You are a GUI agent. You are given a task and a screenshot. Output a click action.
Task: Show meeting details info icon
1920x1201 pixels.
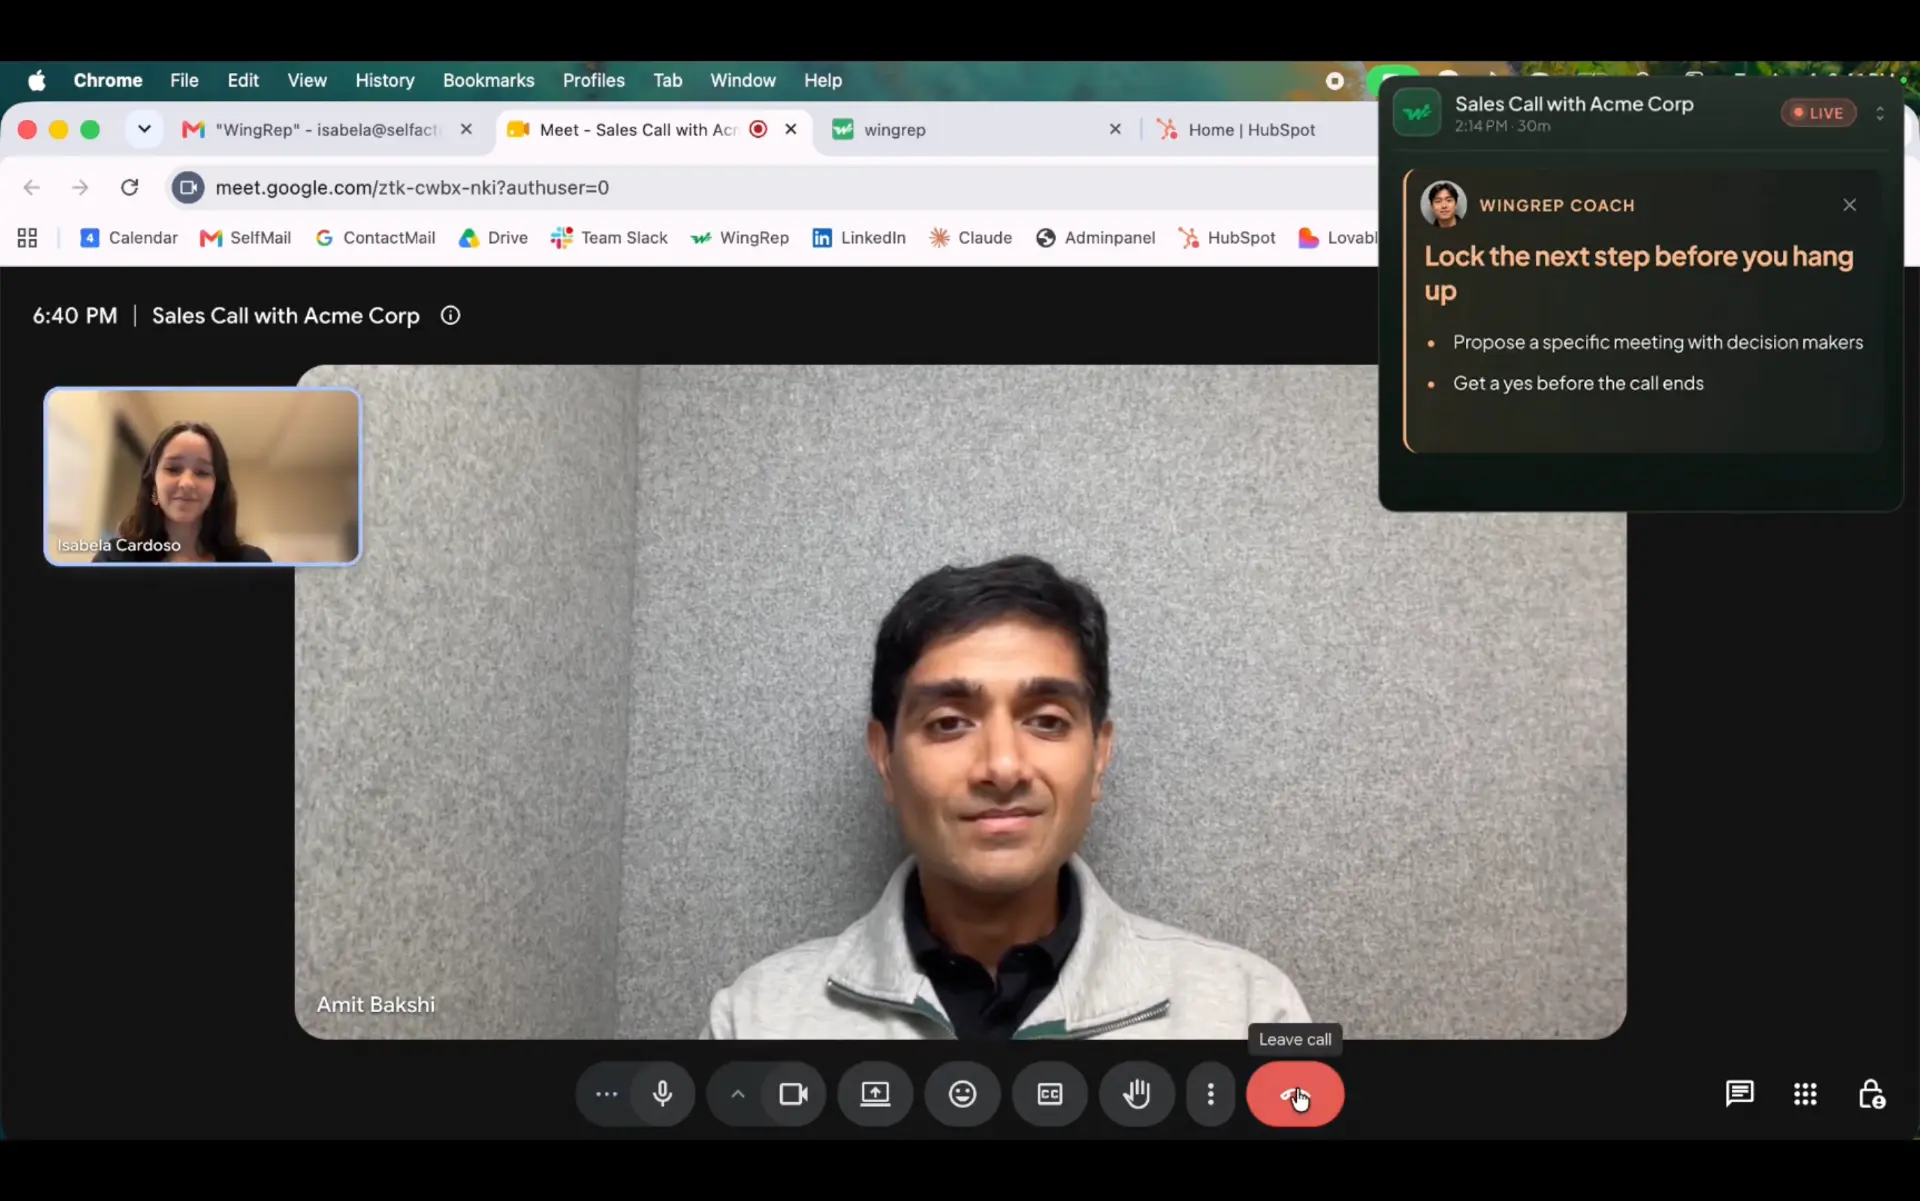[x=451, y=316]
